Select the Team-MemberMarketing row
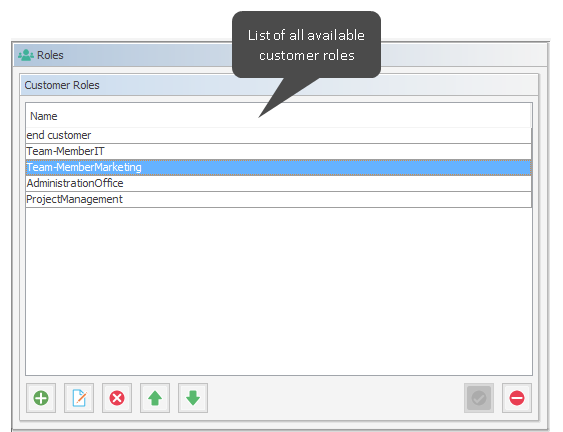This screenshot has height=432, width=563. (x=279, y=167)
